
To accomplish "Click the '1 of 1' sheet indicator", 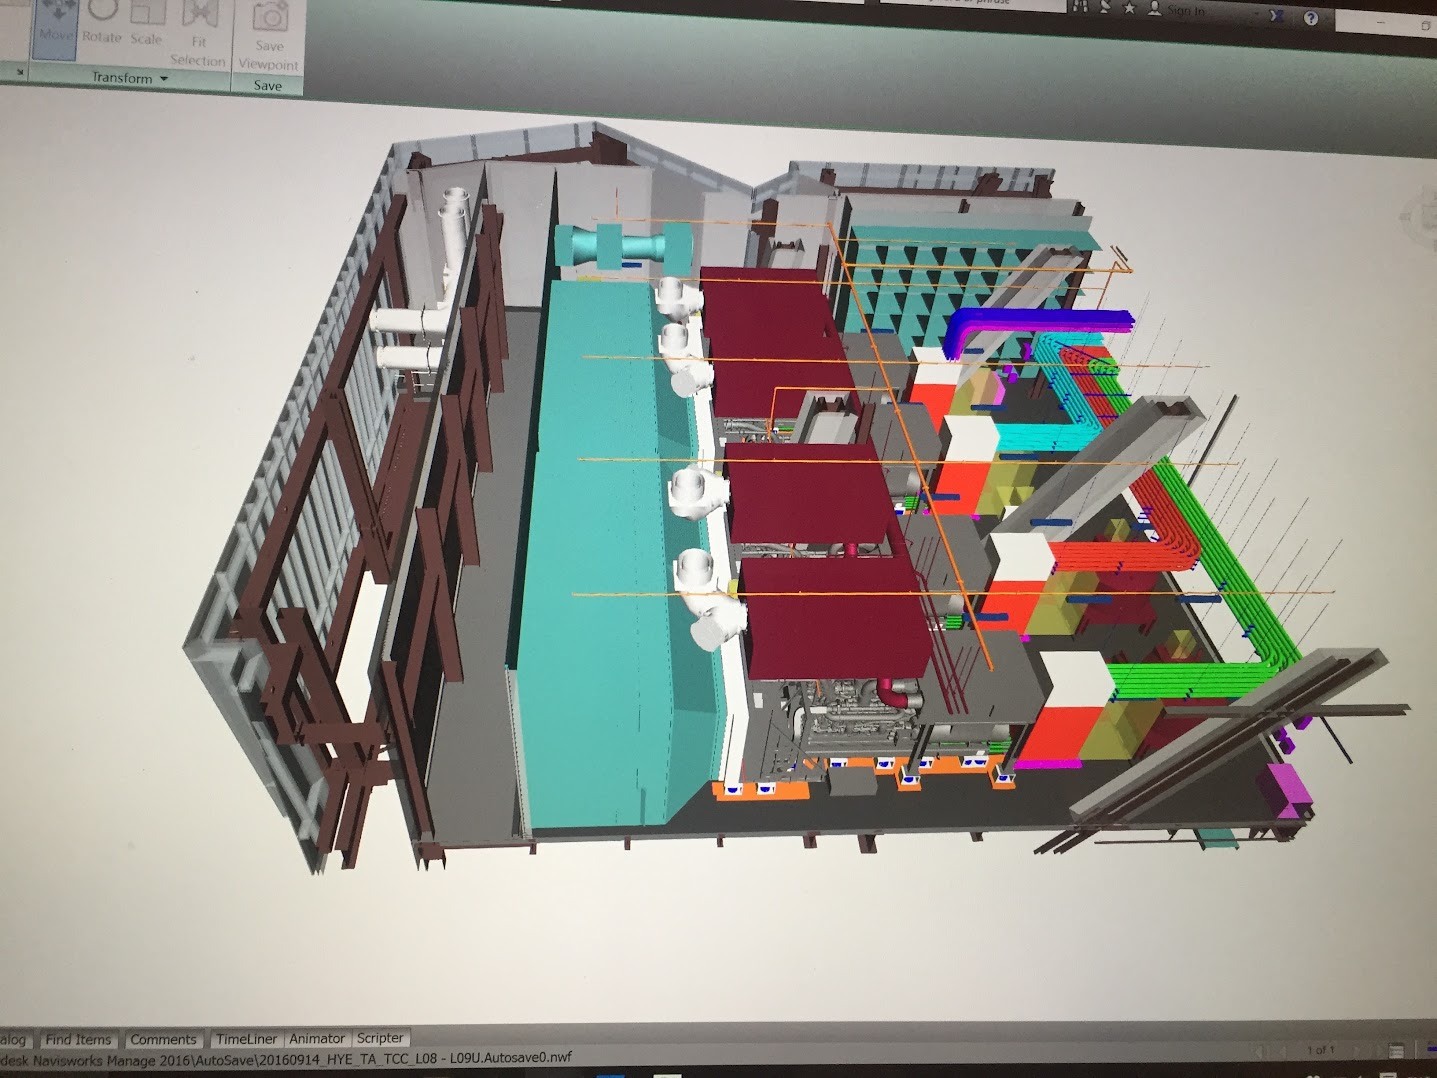I will (1321, 1050).
